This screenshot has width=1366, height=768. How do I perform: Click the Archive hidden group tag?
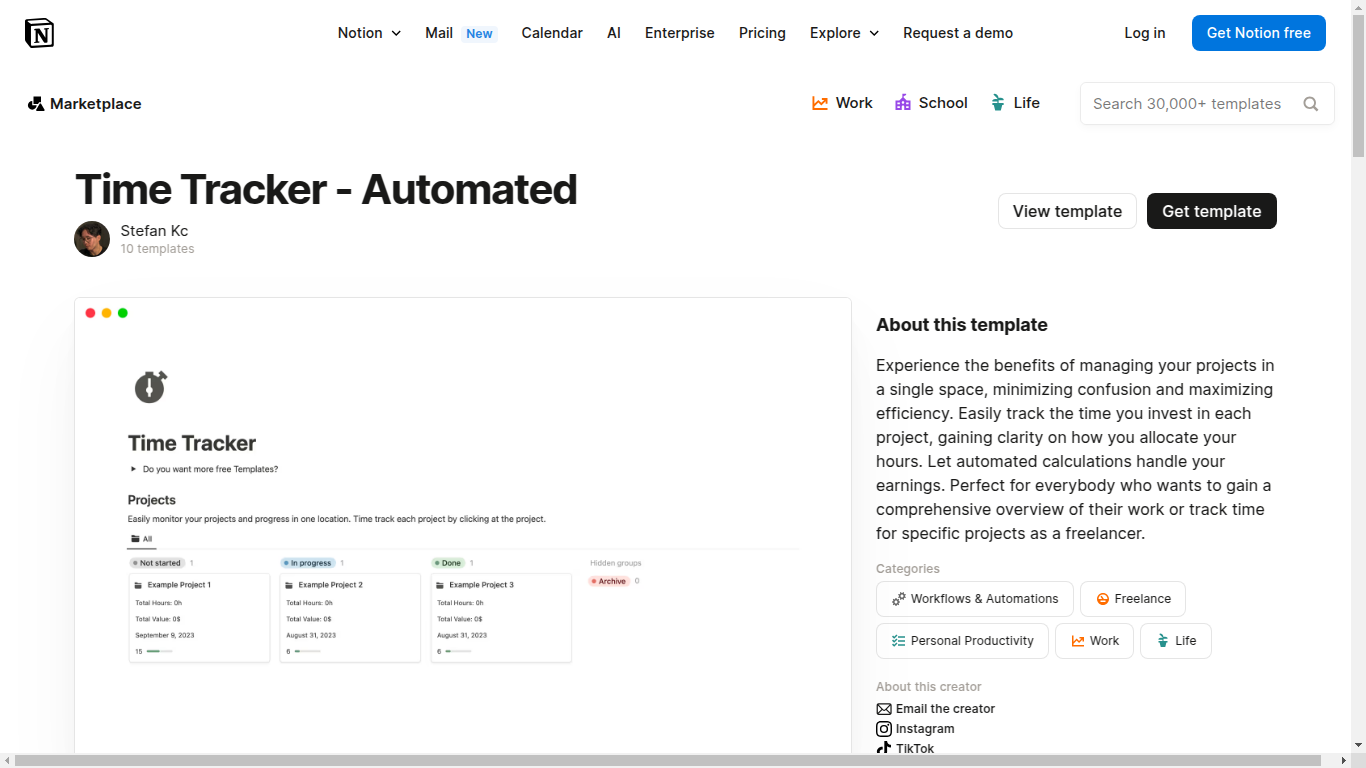609,581
